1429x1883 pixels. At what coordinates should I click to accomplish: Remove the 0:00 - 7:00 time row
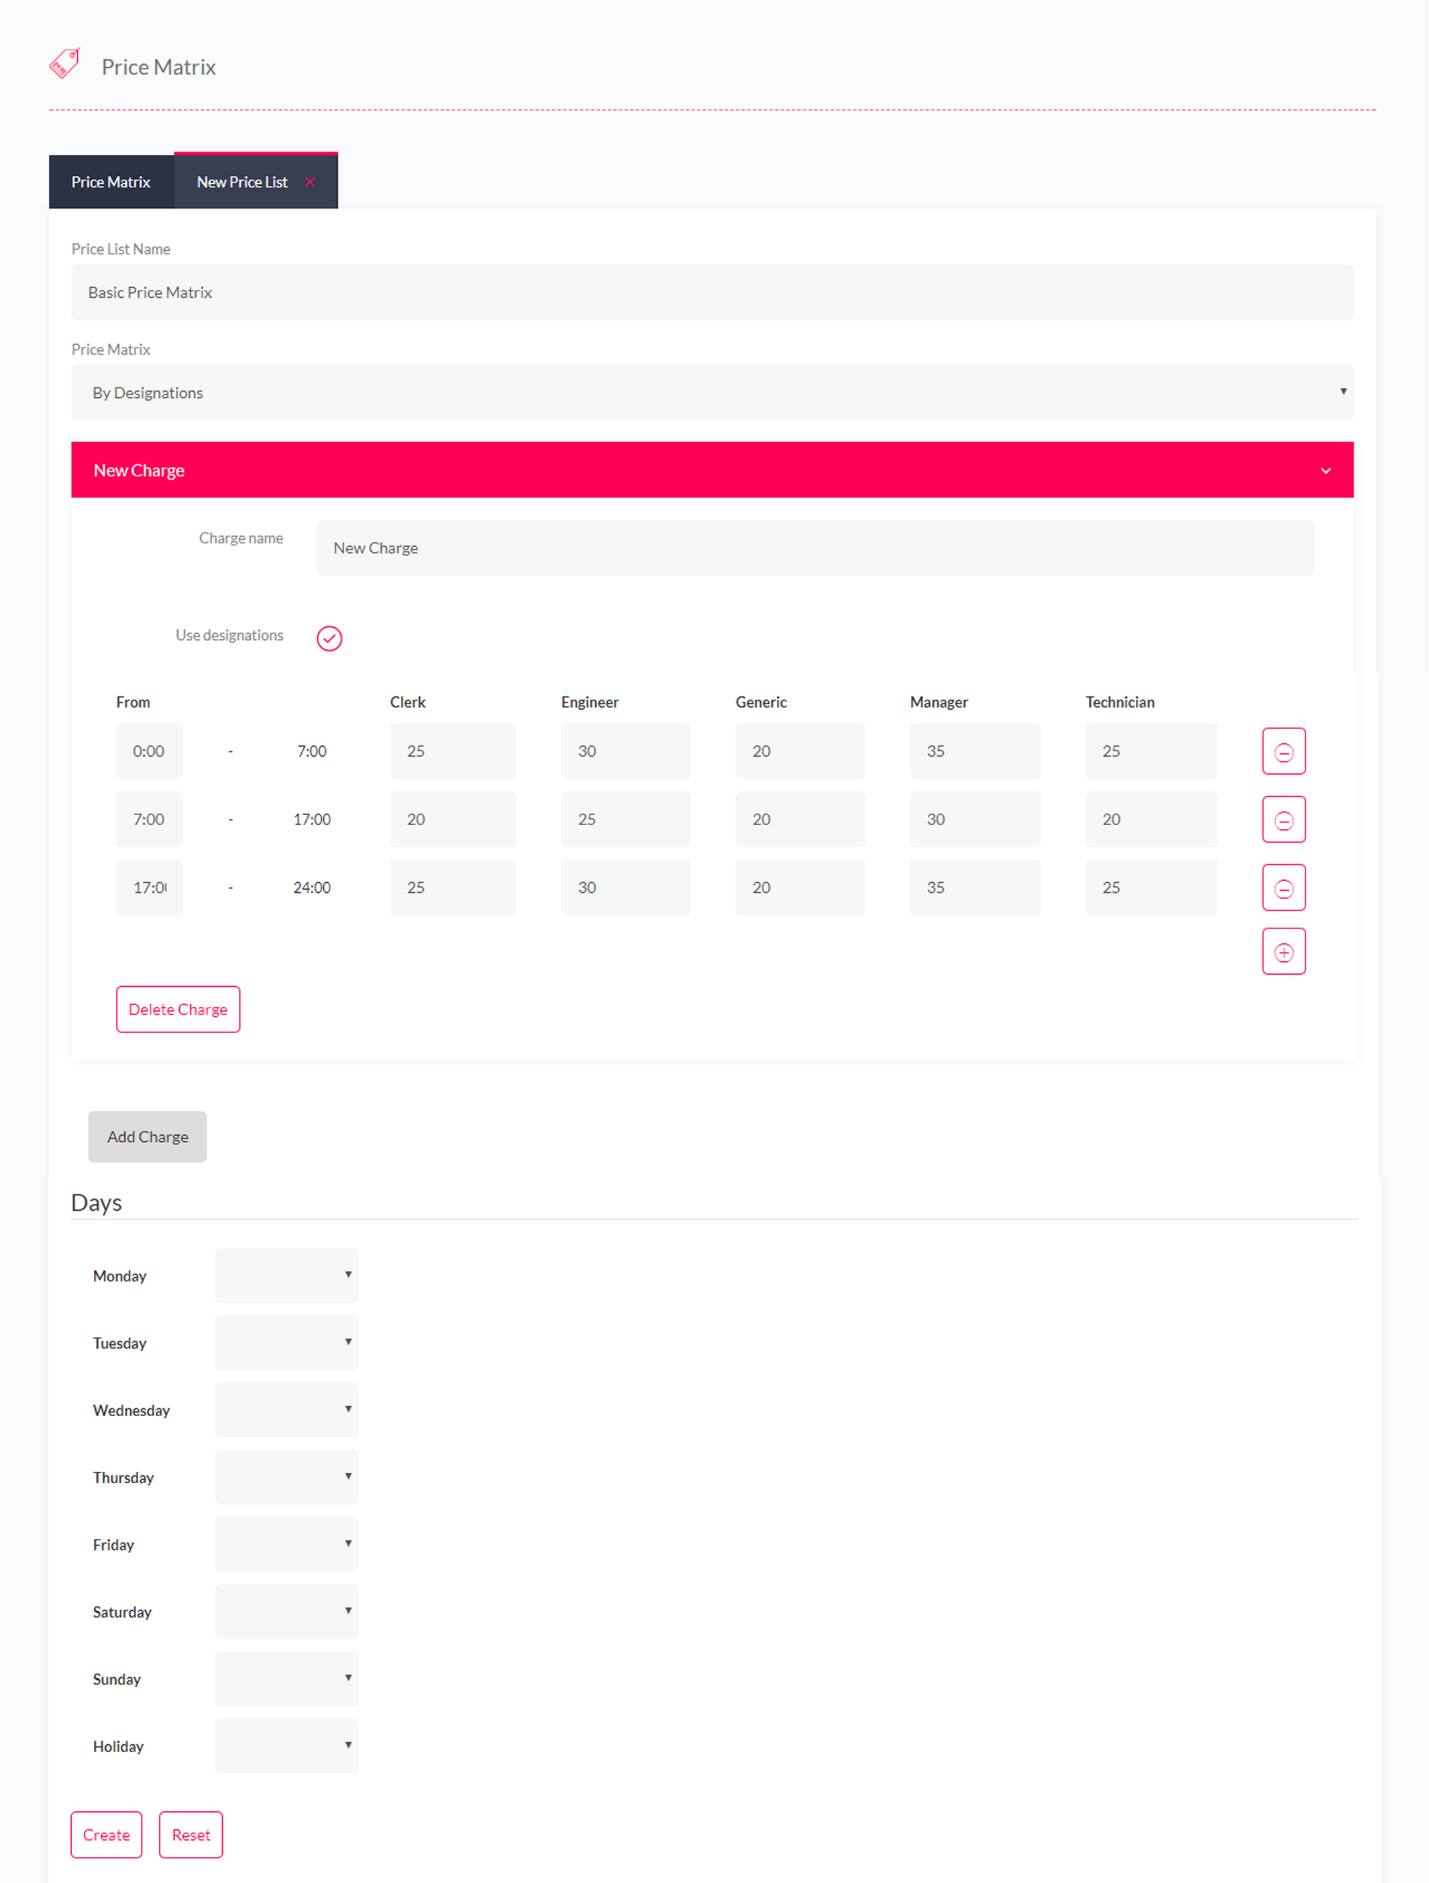[x=1283, y=752]
